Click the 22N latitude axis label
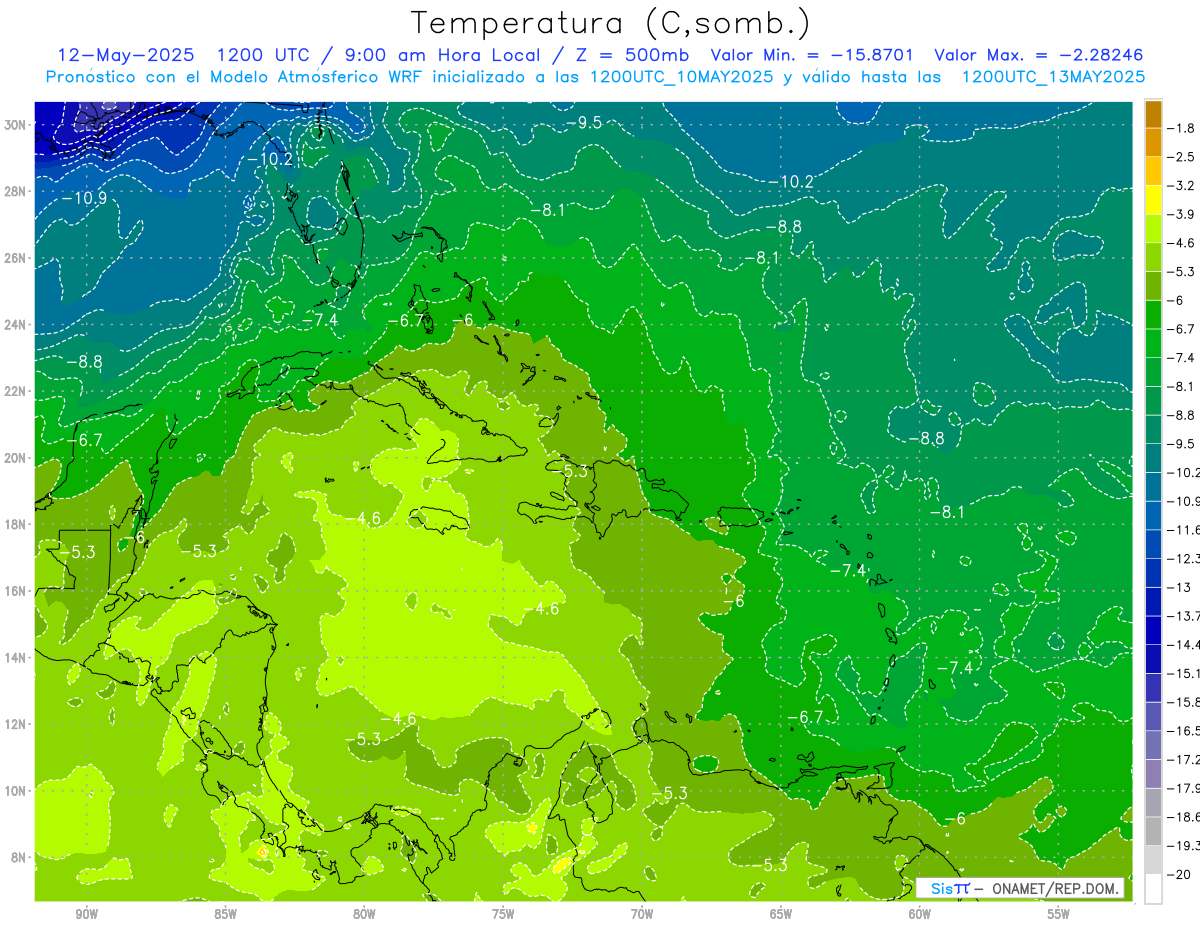Viewport: 1200px width, 927px height. tap(17, 391)
